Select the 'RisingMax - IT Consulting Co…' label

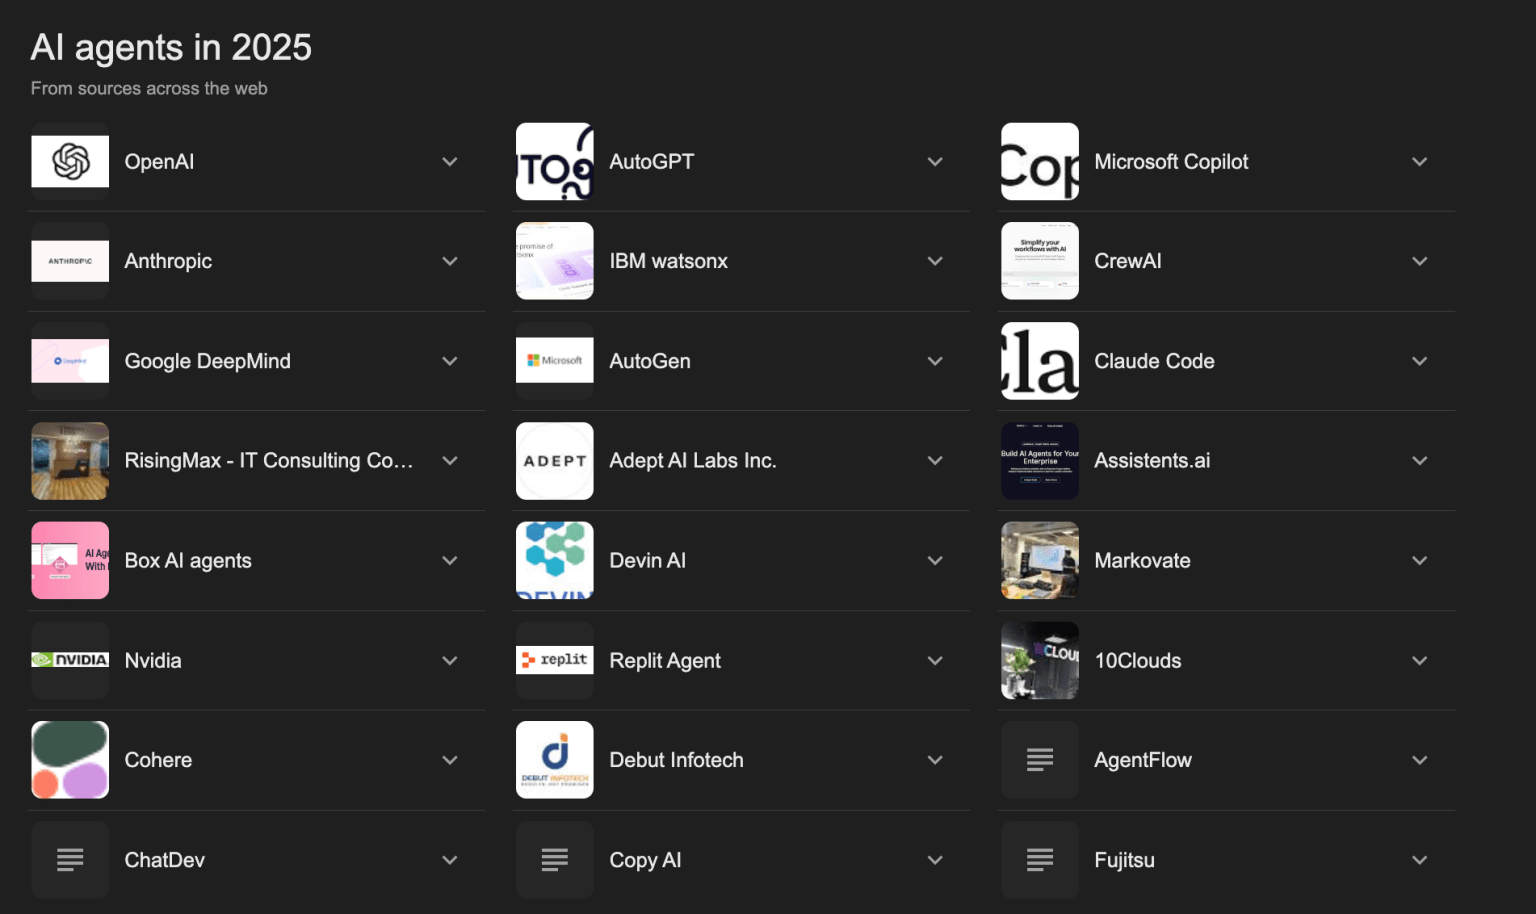(268, 461)
